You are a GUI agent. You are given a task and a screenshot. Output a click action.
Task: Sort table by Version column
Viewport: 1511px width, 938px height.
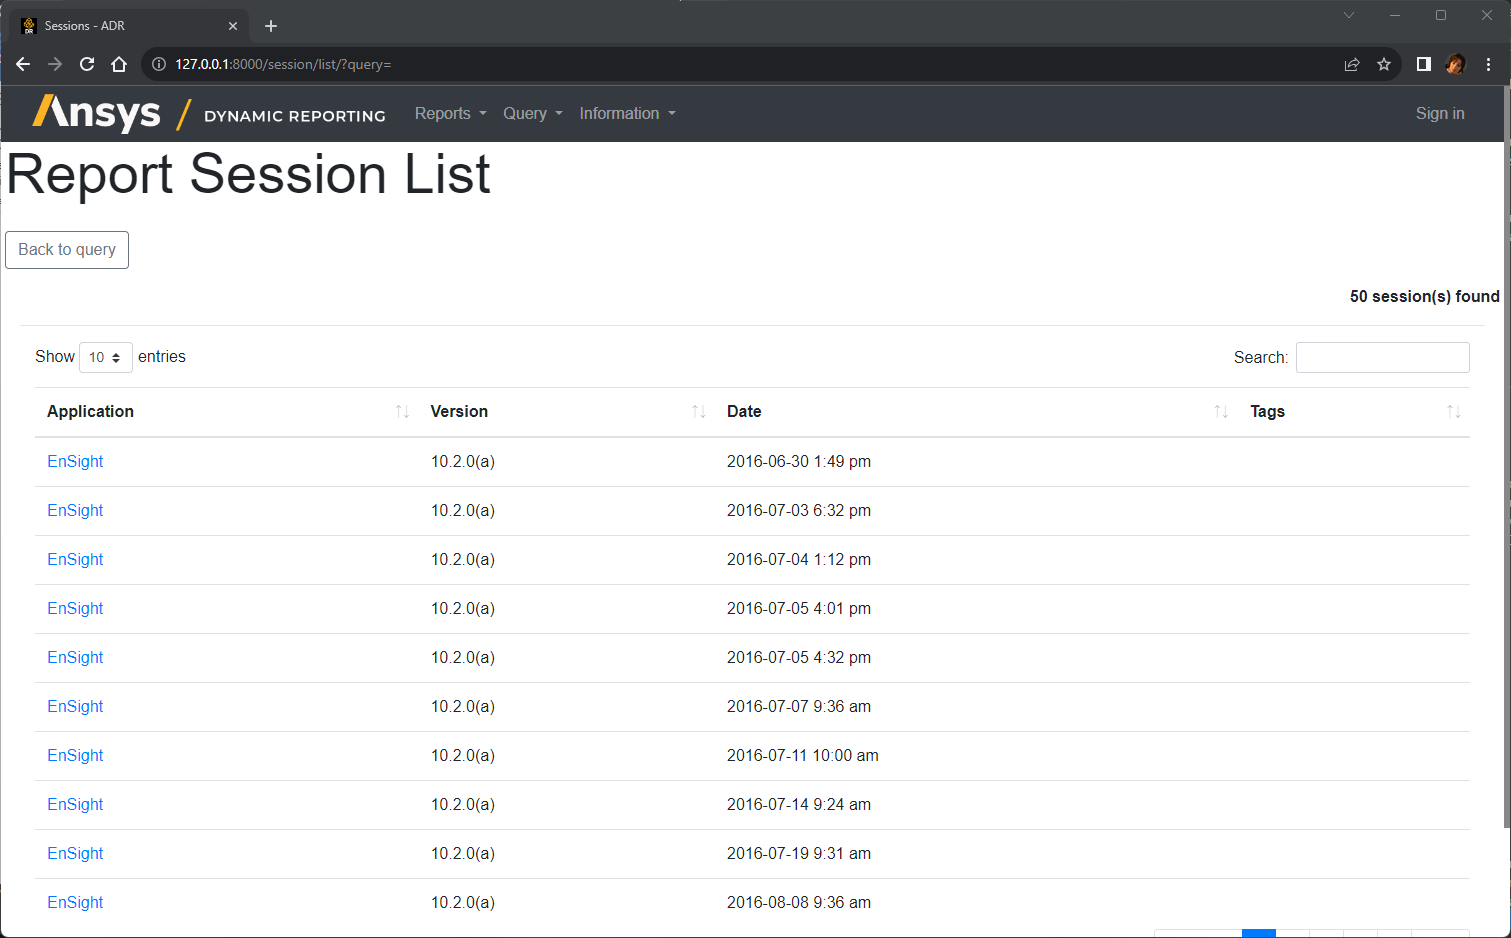(x=566, y=412)
